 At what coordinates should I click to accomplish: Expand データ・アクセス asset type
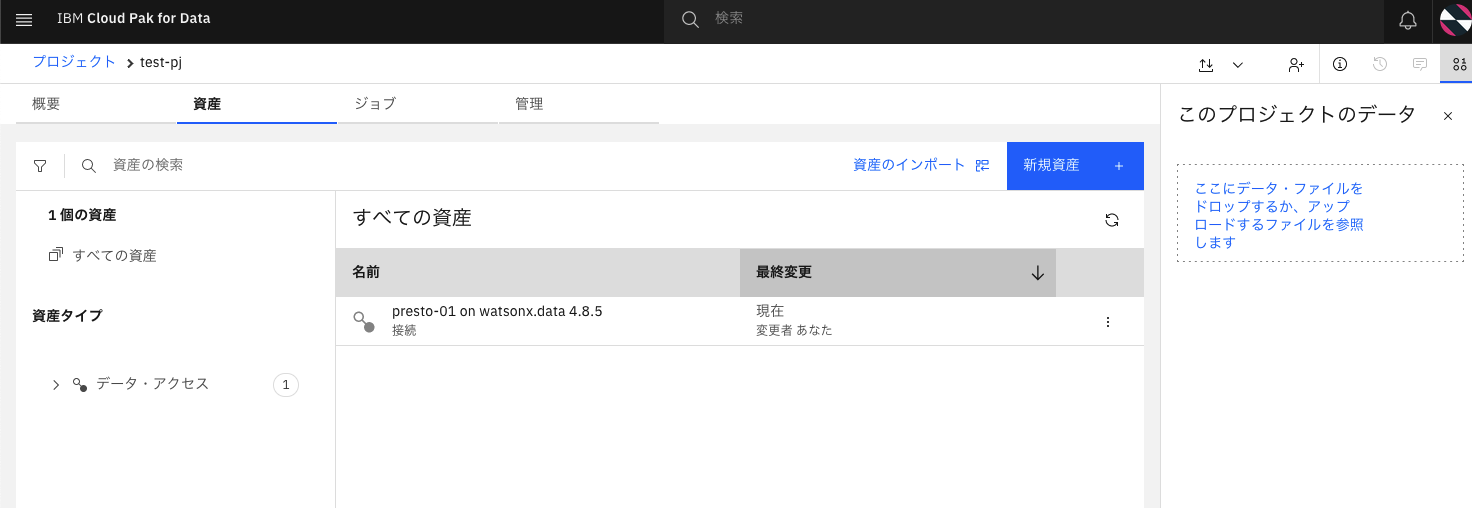point(56,384)
